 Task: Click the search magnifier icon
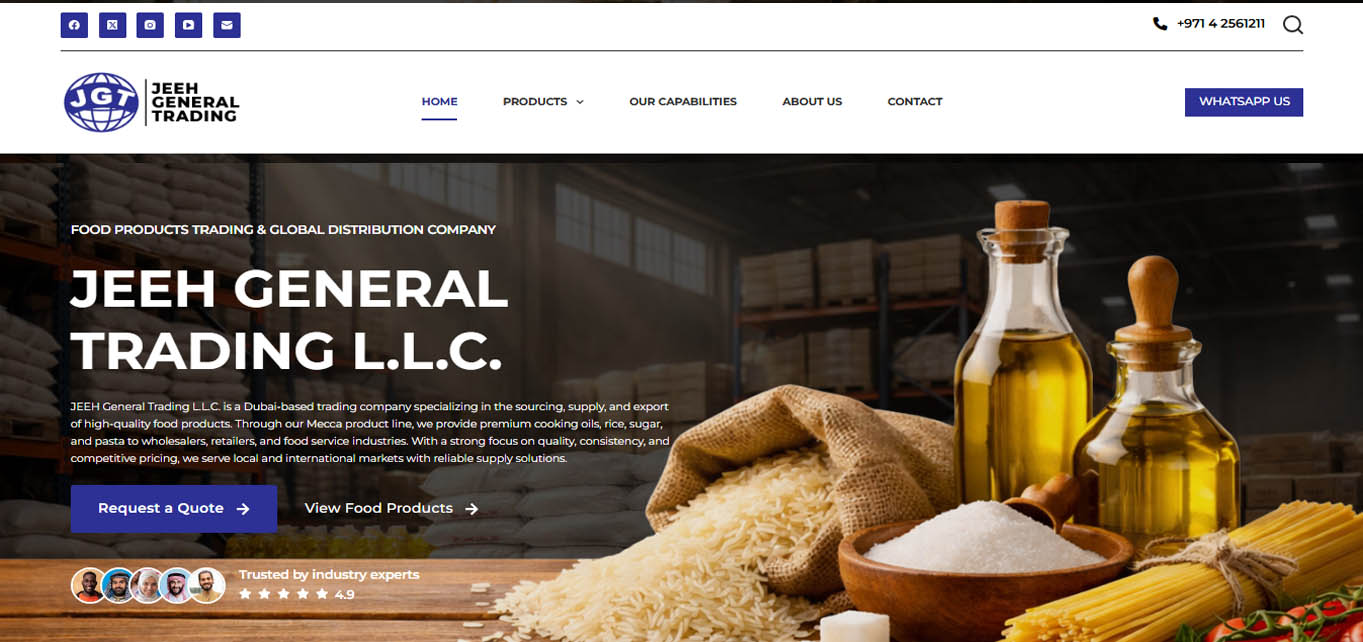[1293, 25]
